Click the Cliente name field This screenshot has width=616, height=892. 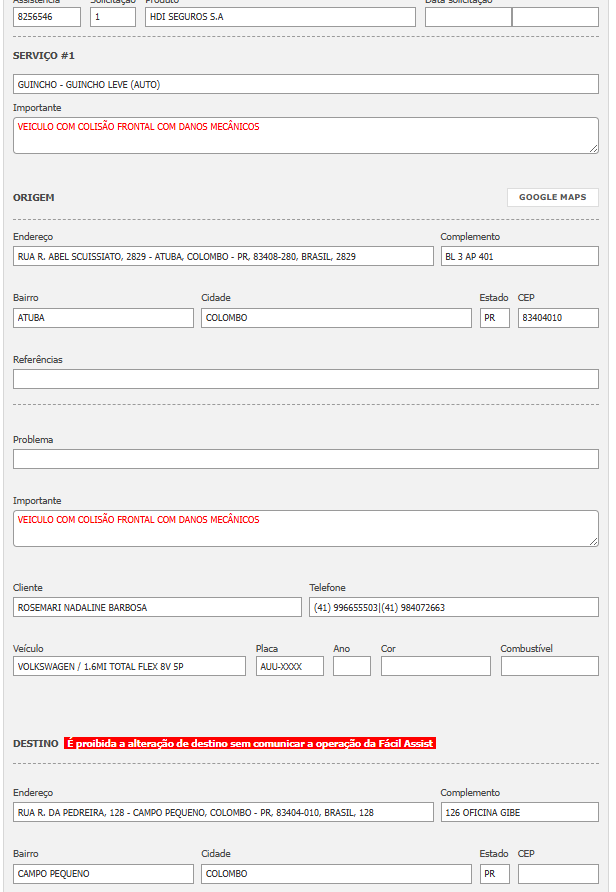[157, 607]
